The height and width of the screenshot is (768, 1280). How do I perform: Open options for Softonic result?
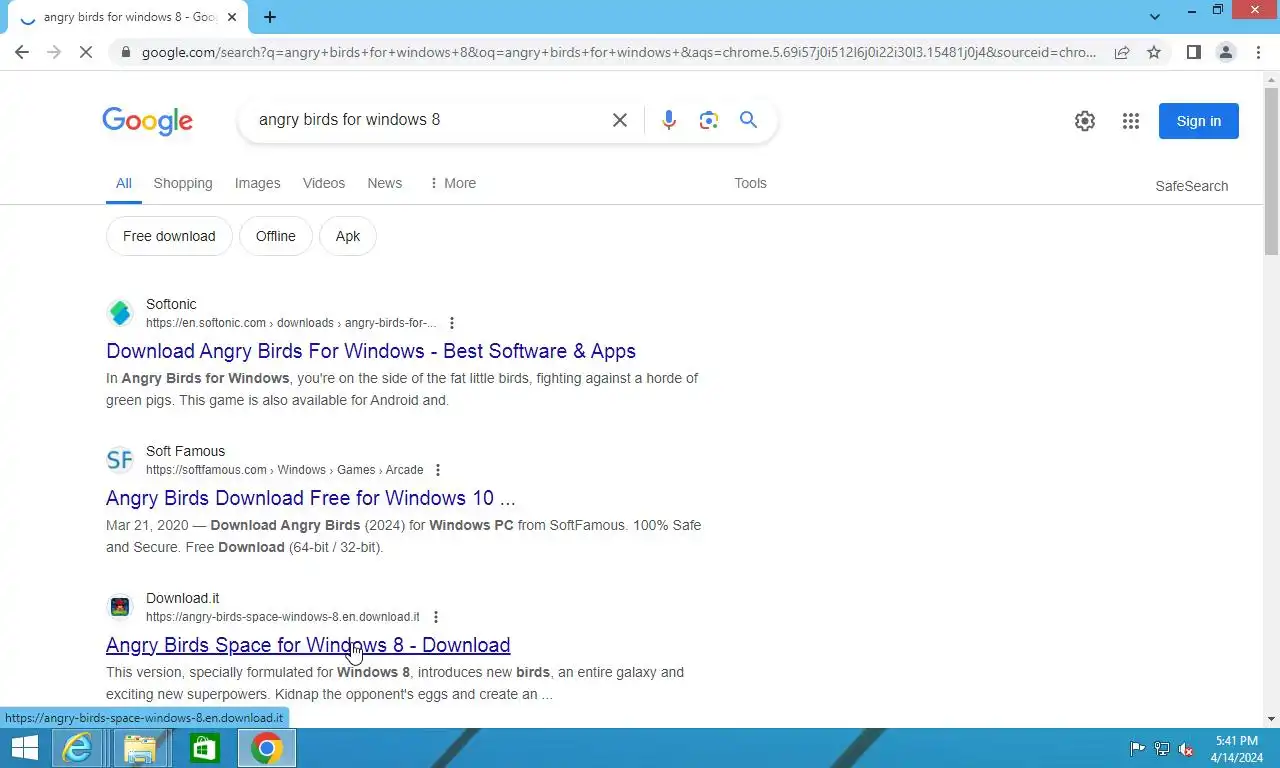[452, 323]
